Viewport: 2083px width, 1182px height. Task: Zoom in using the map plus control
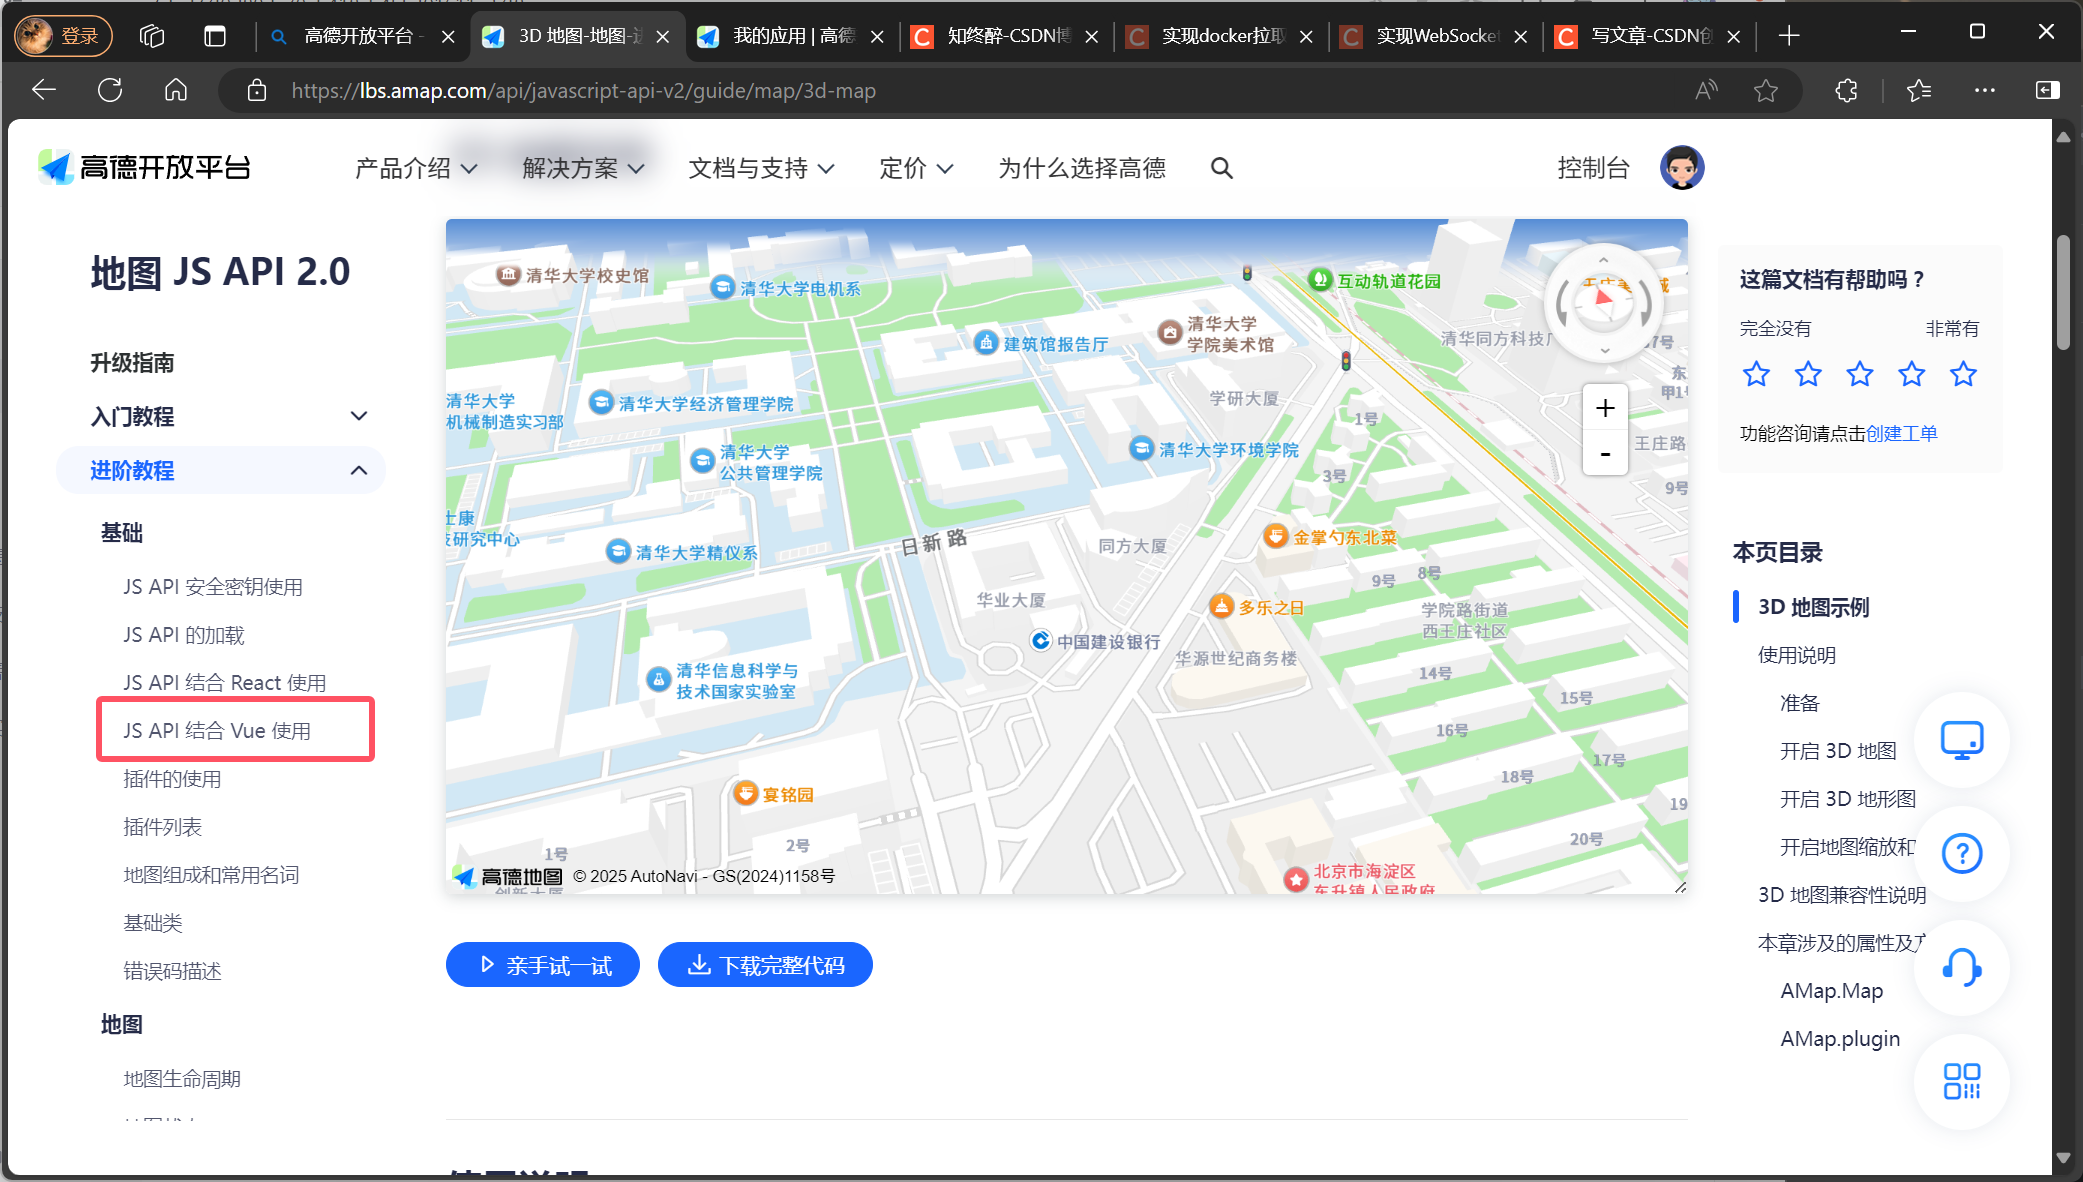pyautogui.click(x=1604, y=407)
